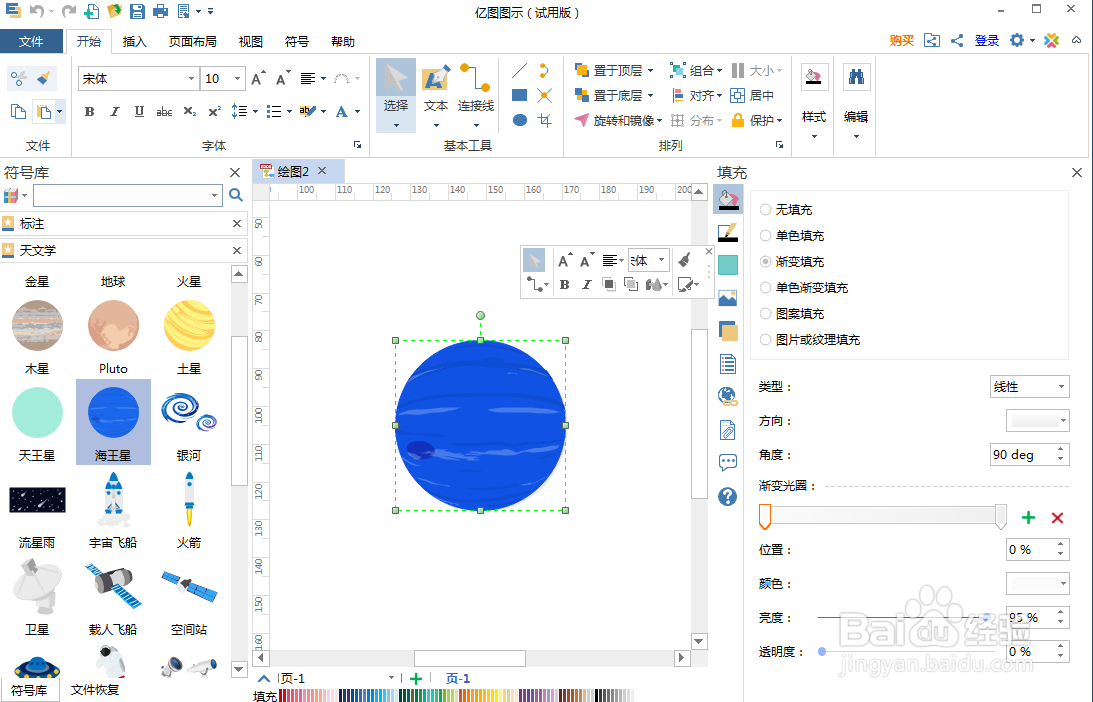Click the symbol library search magnifier

[236, 195]
